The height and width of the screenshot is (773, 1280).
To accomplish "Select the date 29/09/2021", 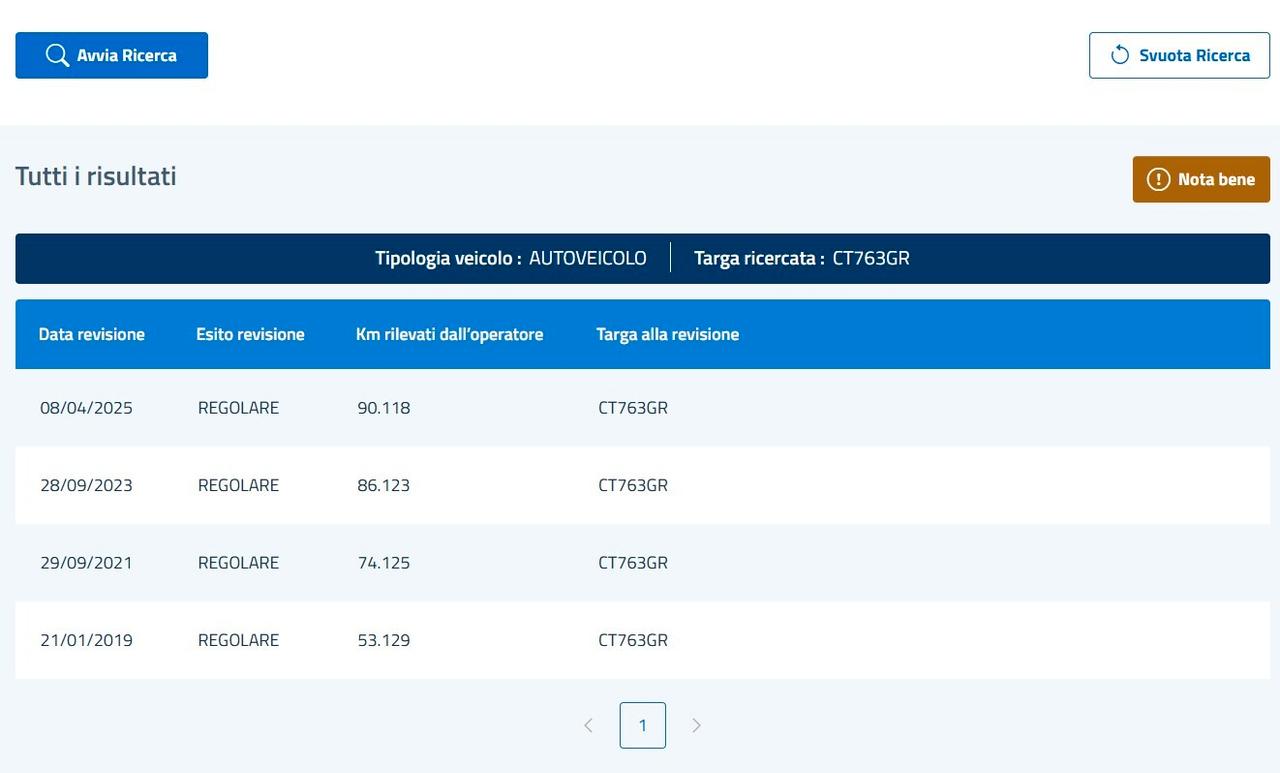I will pyautogui.click(x=86, y=563).
